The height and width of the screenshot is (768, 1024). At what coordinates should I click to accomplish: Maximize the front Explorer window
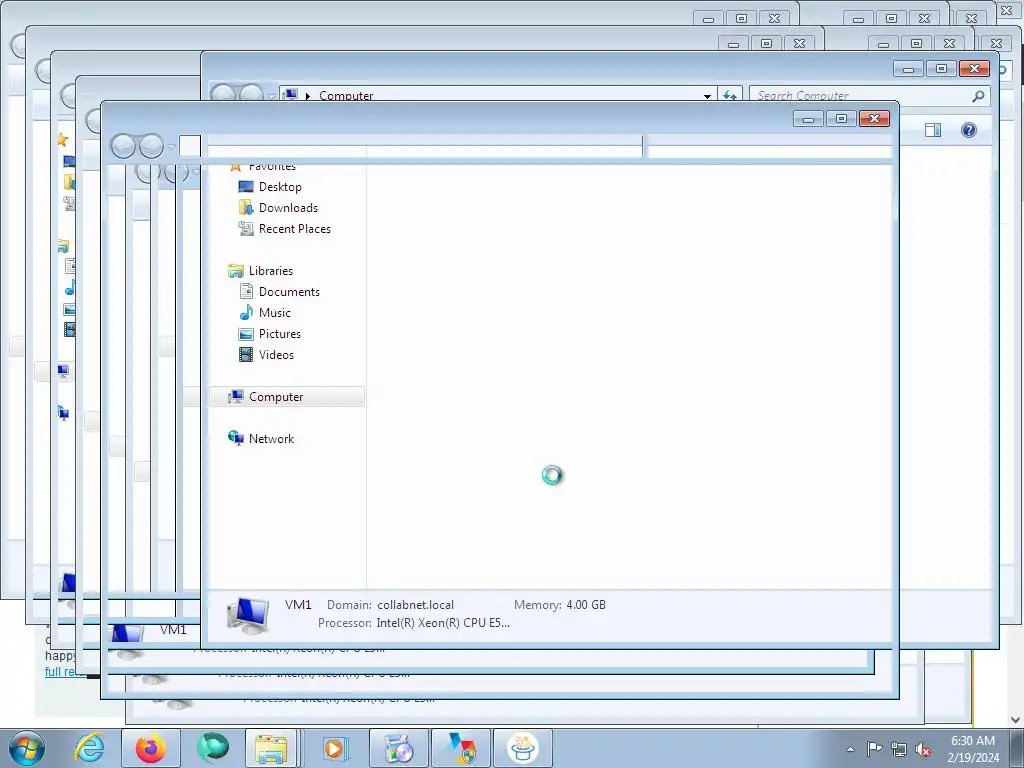point(841,118)
